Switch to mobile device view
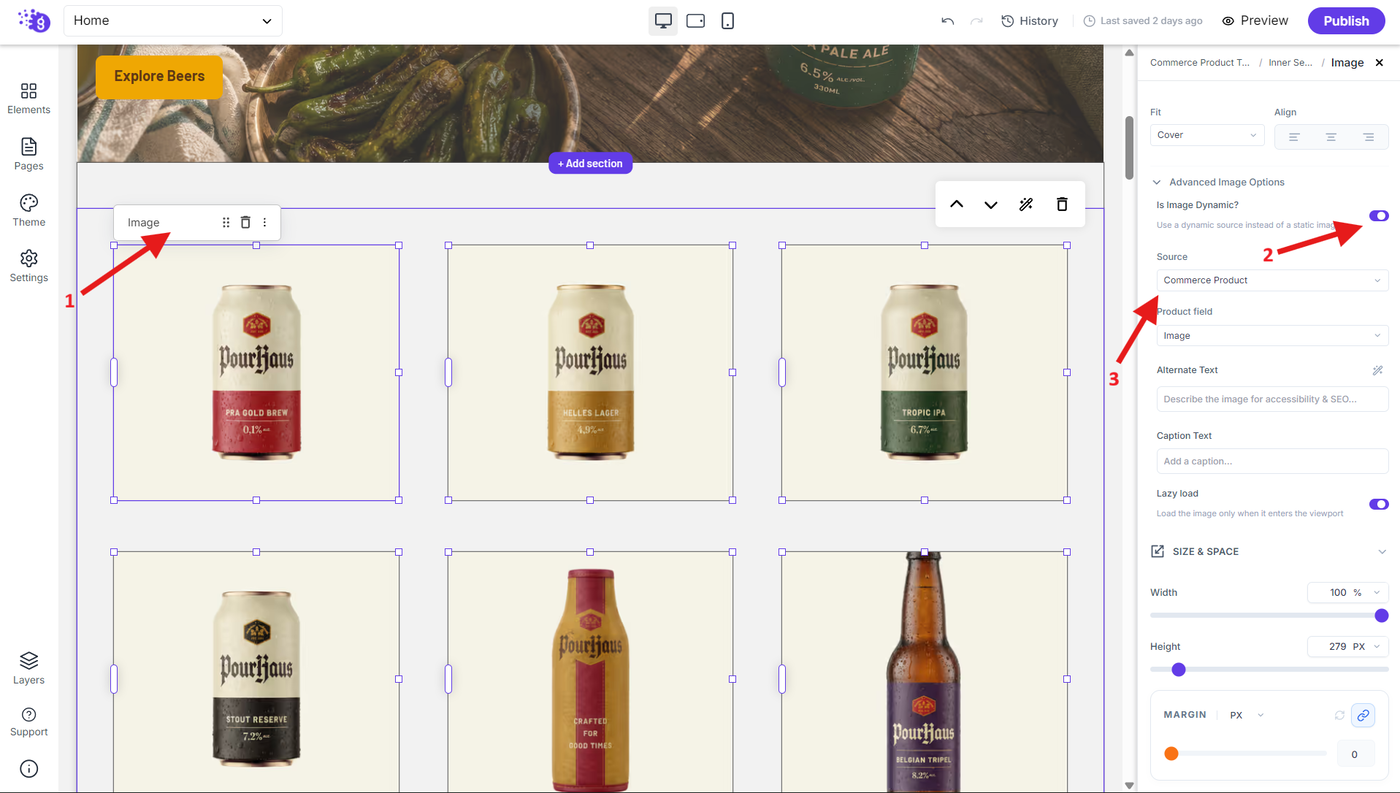Image resolution: width=1400 pixels, height=793 pixels. coord(728,21)
